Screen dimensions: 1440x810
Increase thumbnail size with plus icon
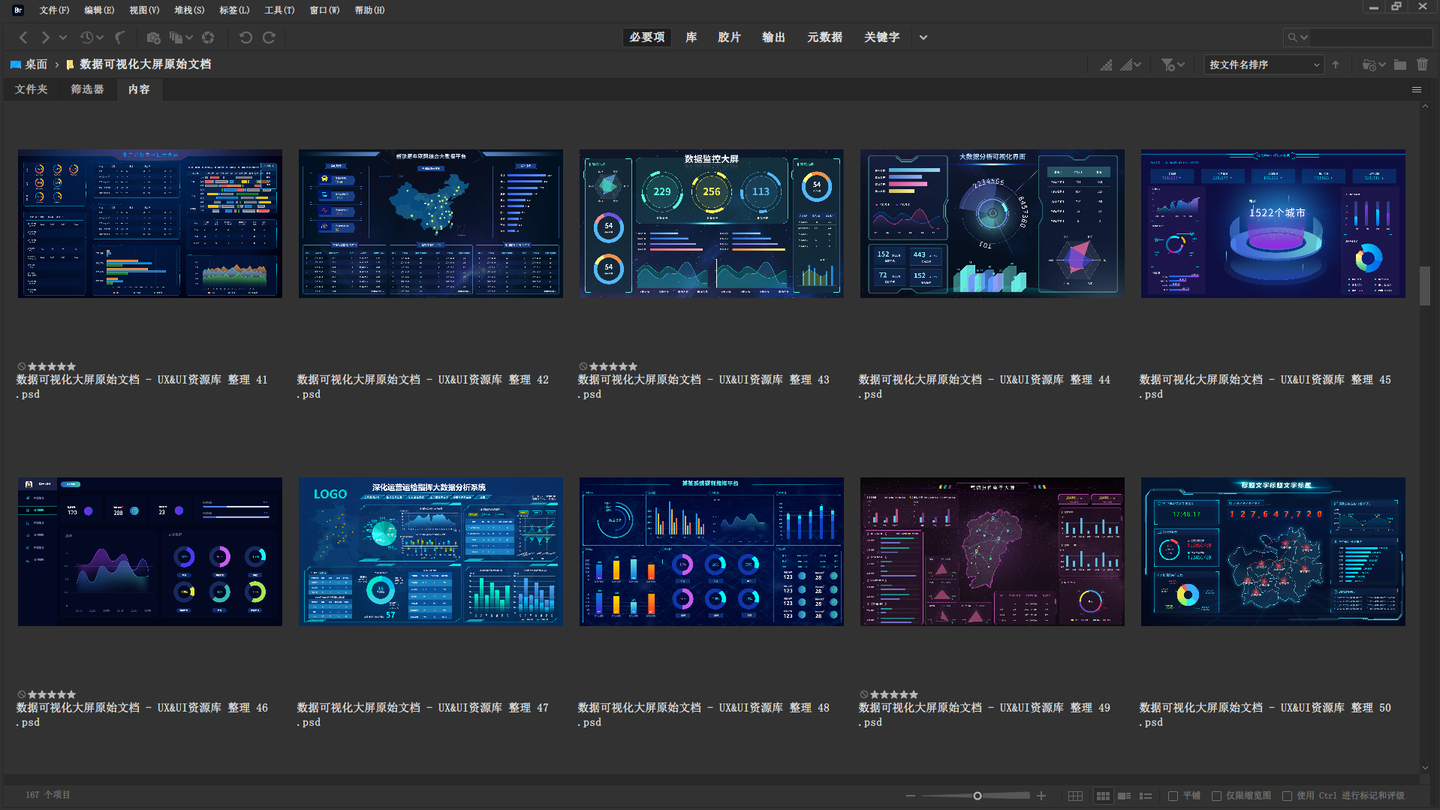click(1041, 796)
